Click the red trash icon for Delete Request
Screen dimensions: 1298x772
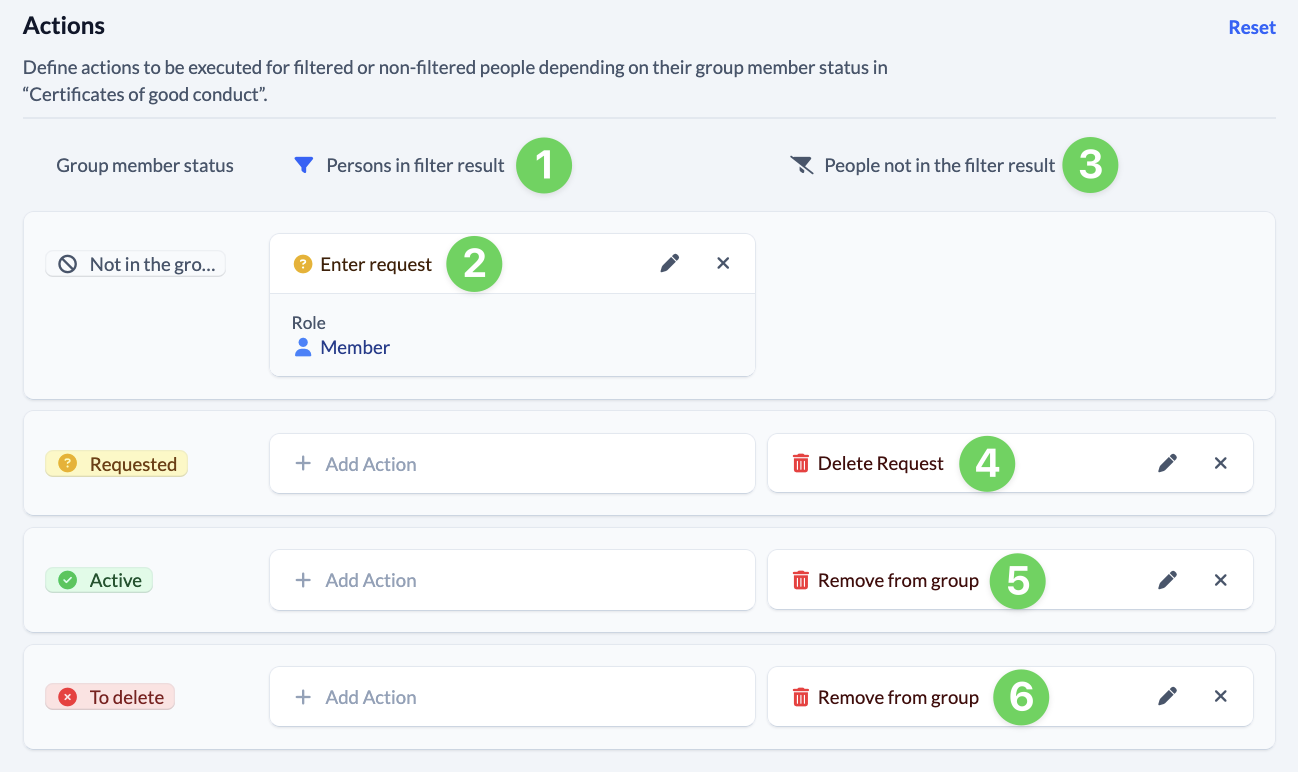(x=800, y=463)
